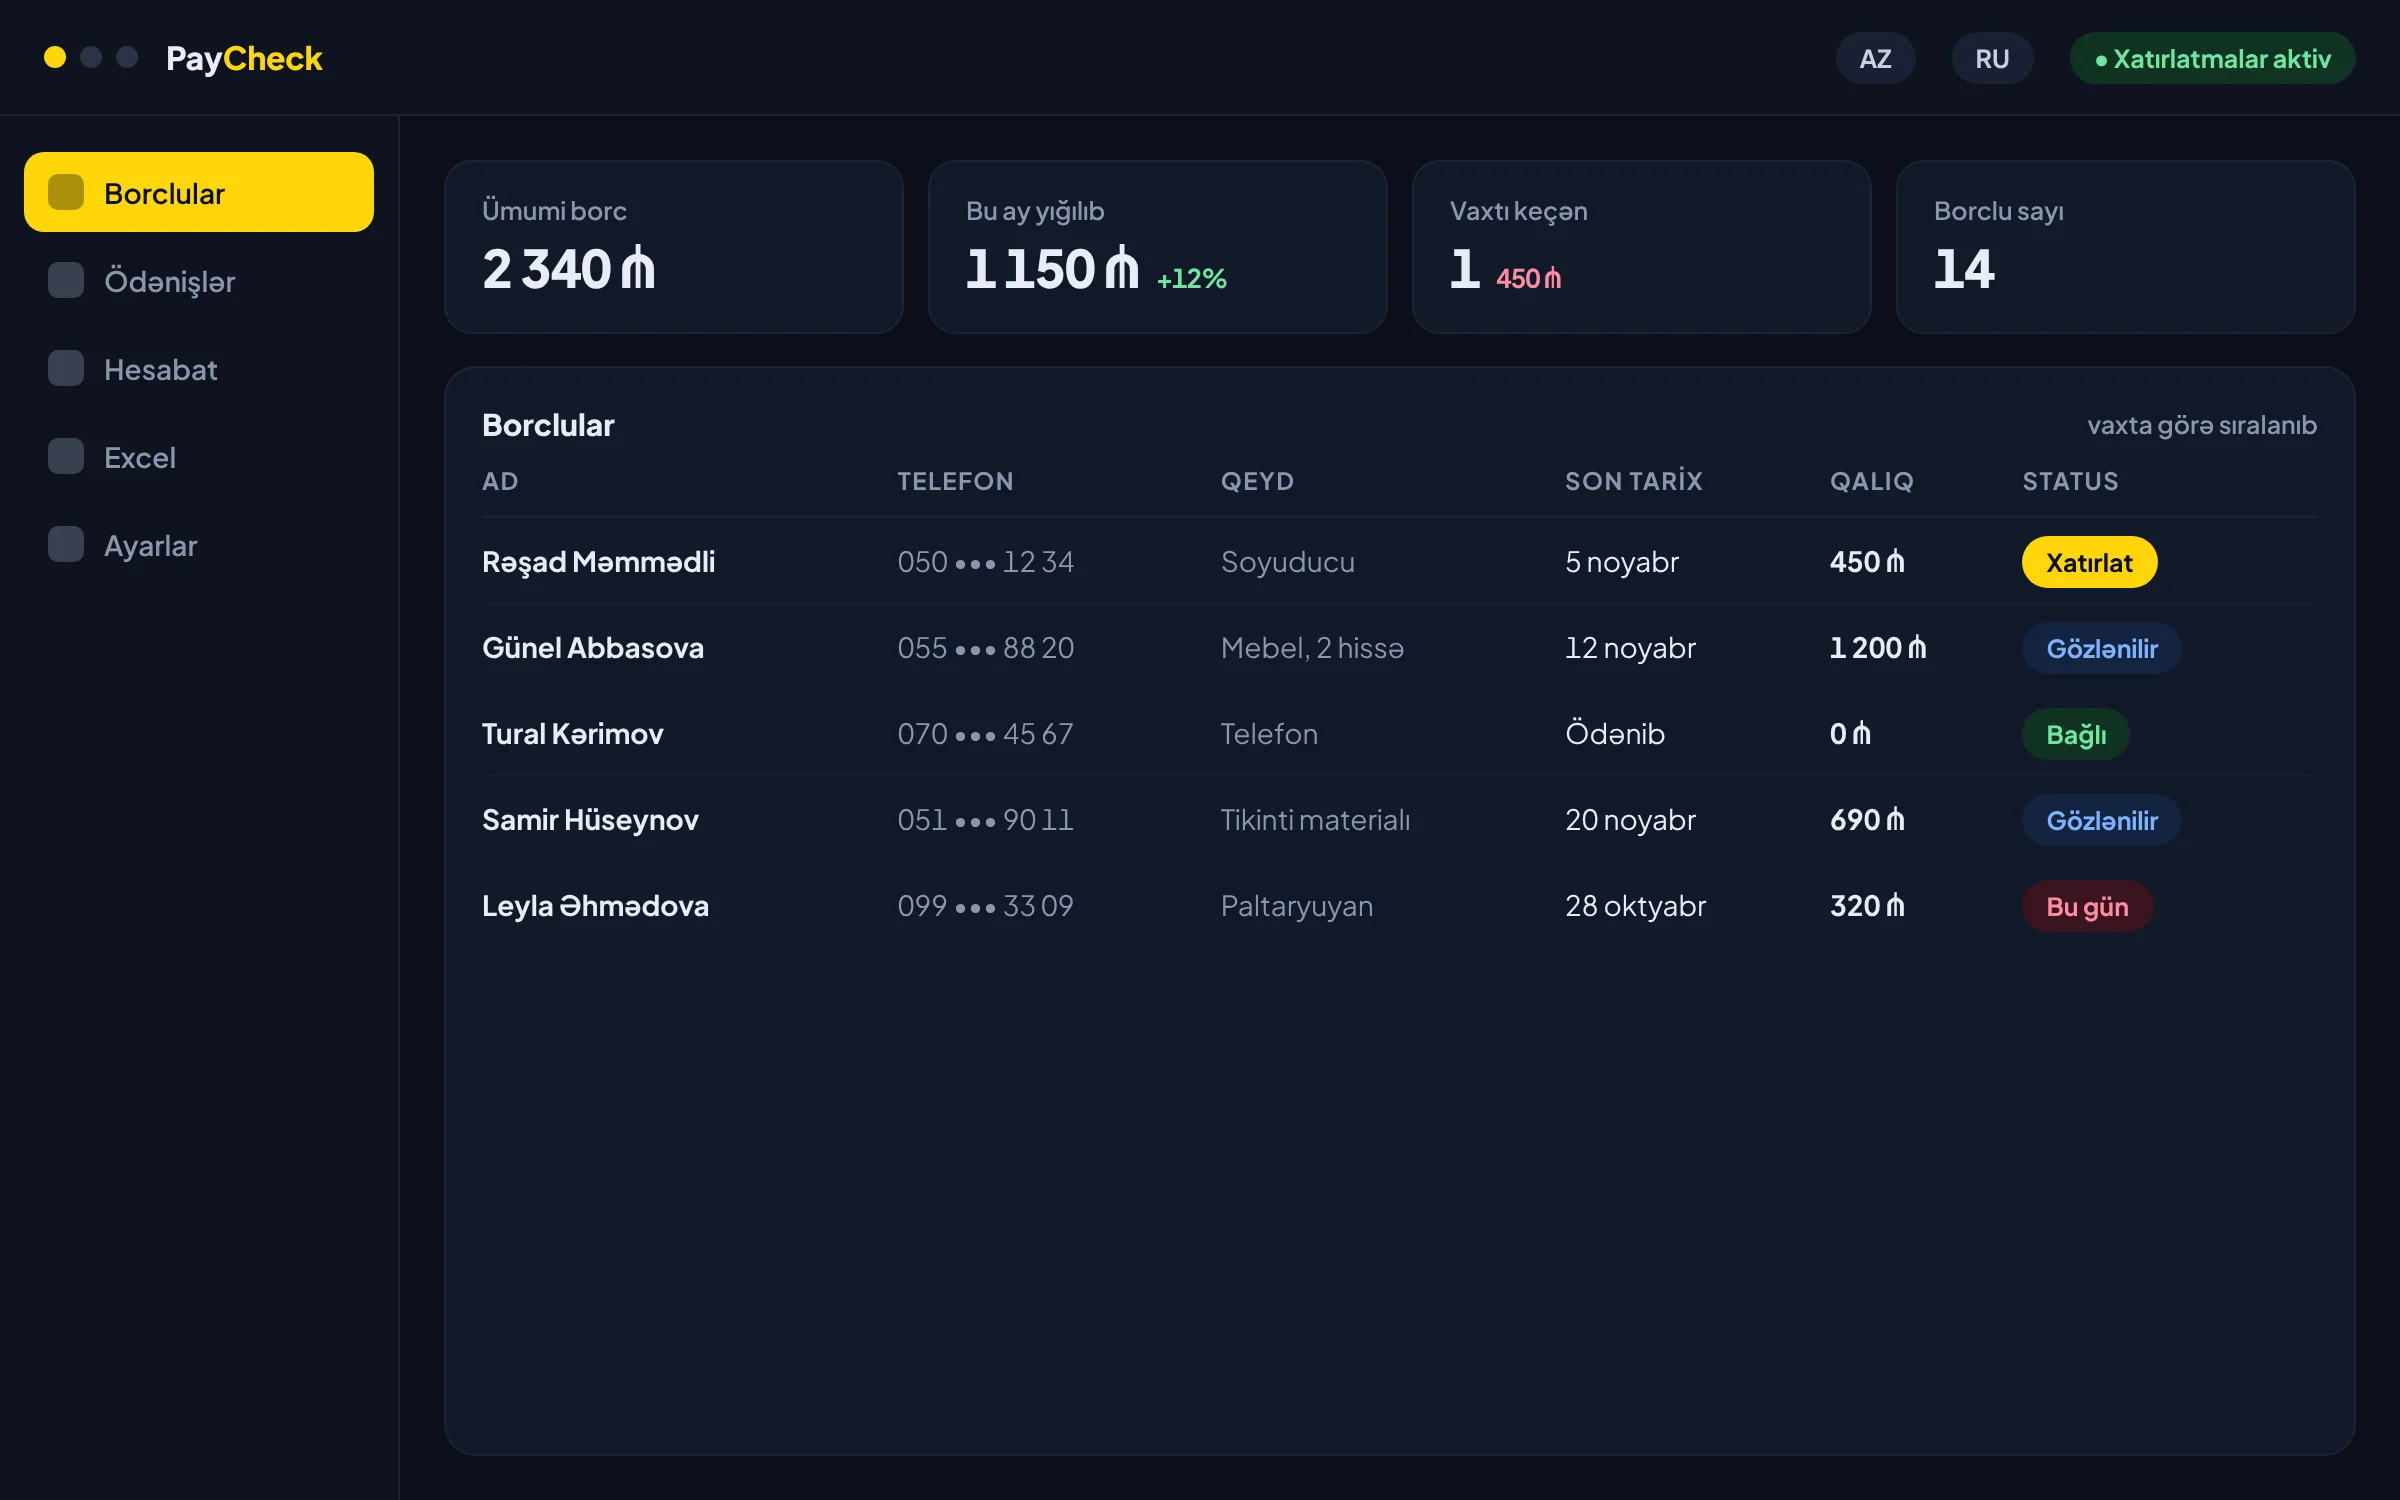Sort by the AD column header
The image size is (2400, 1500).
pos(500,481)
